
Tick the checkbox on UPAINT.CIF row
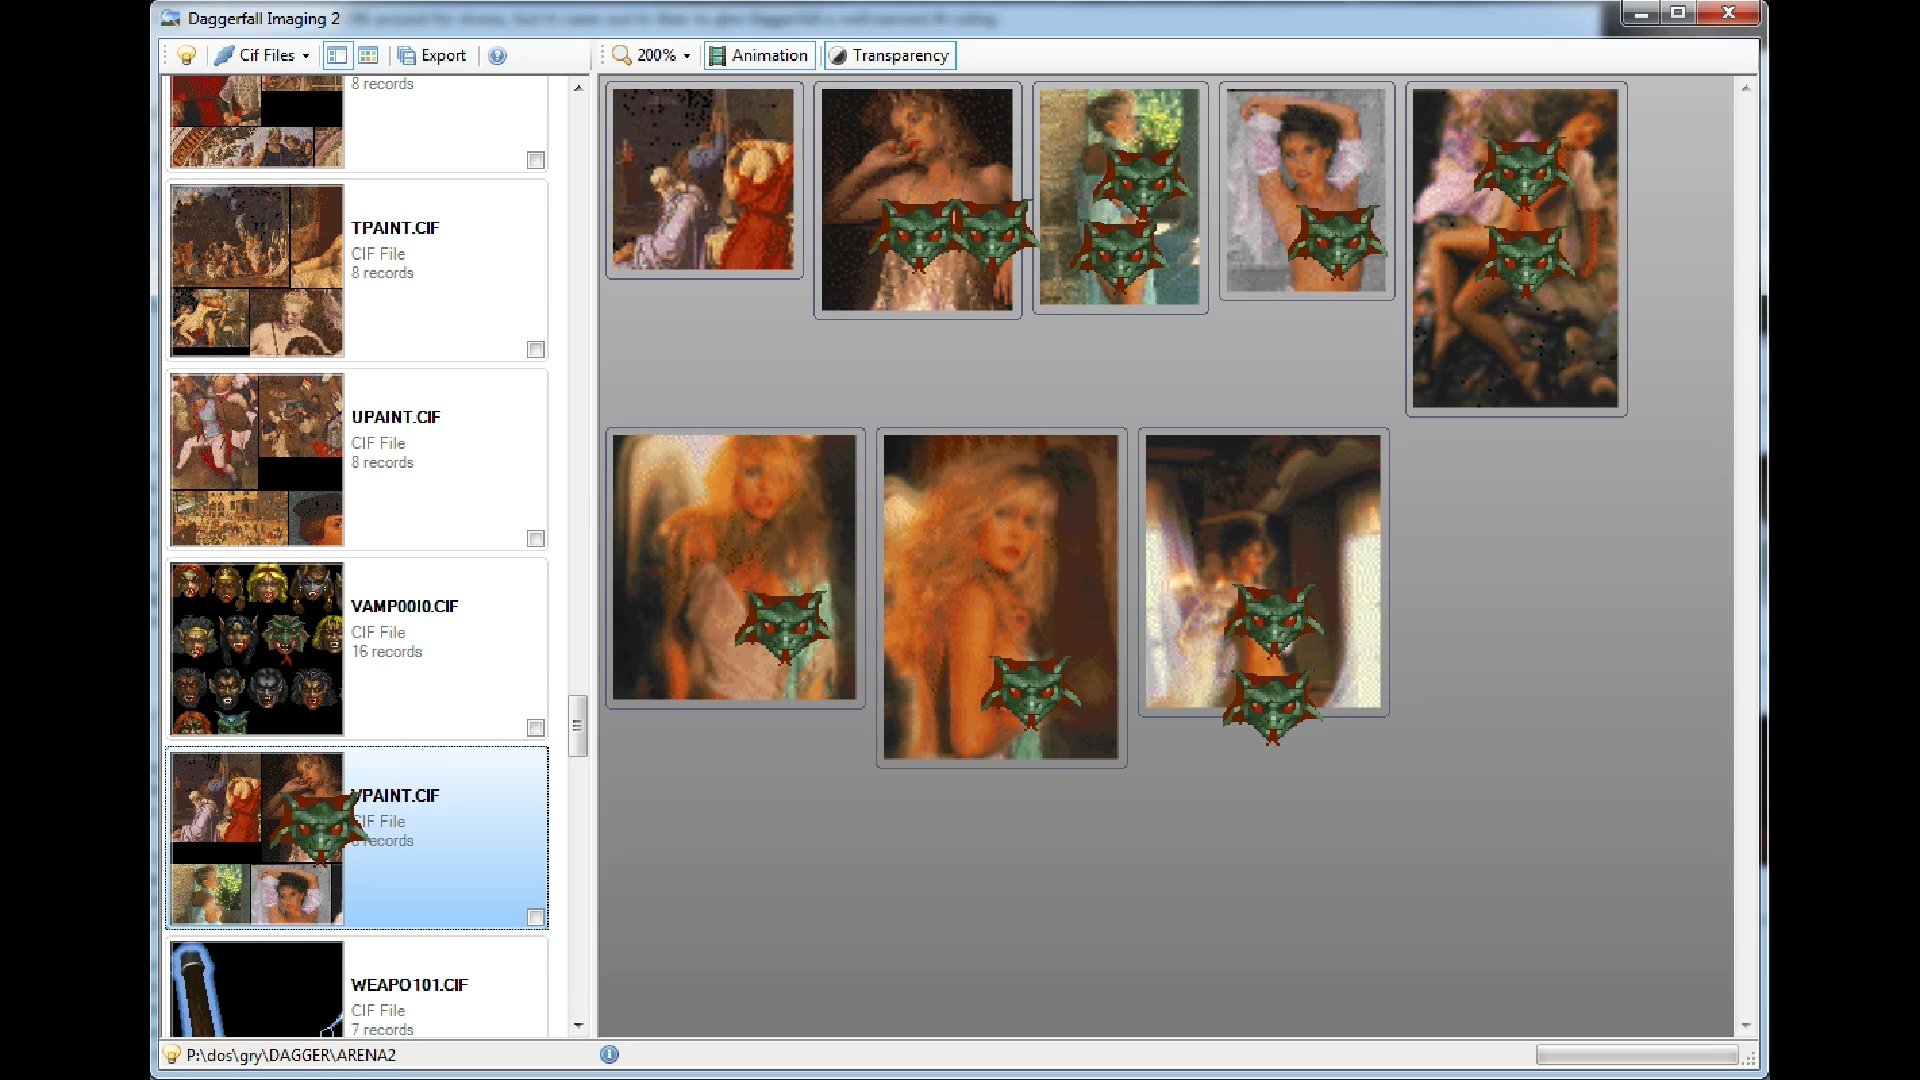[x=536, y=538]
